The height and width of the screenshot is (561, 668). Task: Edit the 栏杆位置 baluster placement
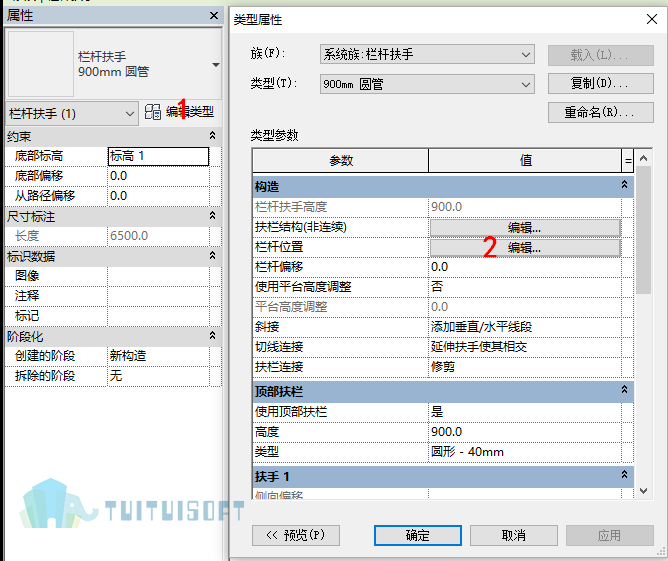525,247
